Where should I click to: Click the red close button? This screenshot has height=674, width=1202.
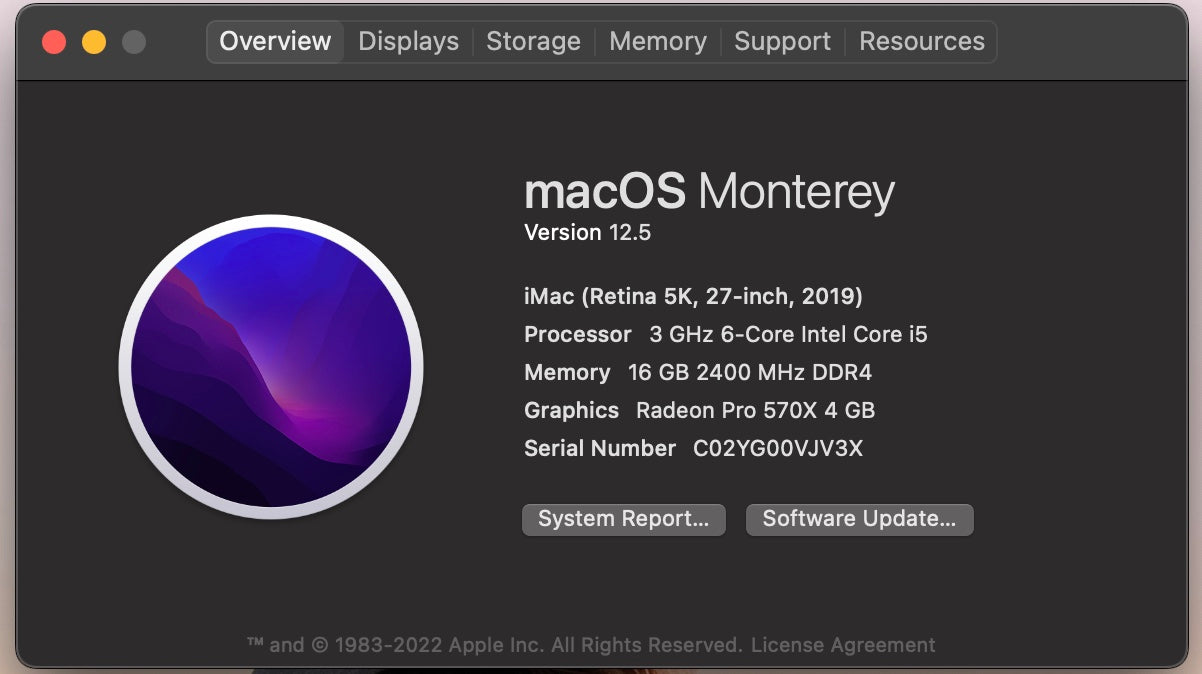tap(53, 42)
